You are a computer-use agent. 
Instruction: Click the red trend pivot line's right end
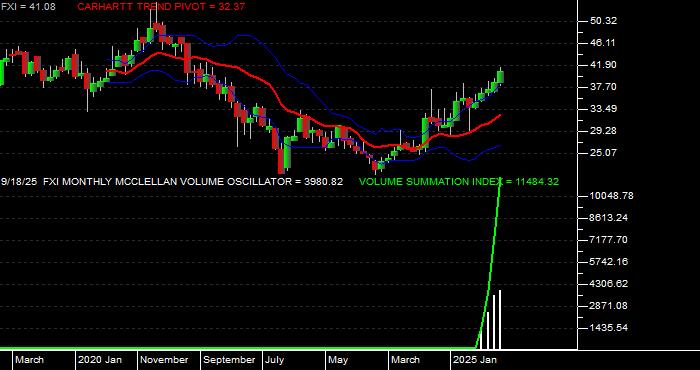[x=500, y=115]
